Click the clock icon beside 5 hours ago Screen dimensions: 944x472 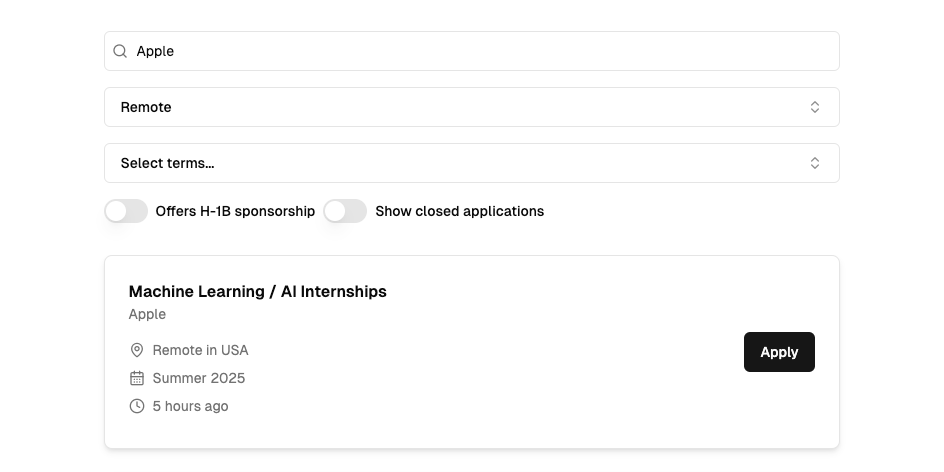(137, 406)
